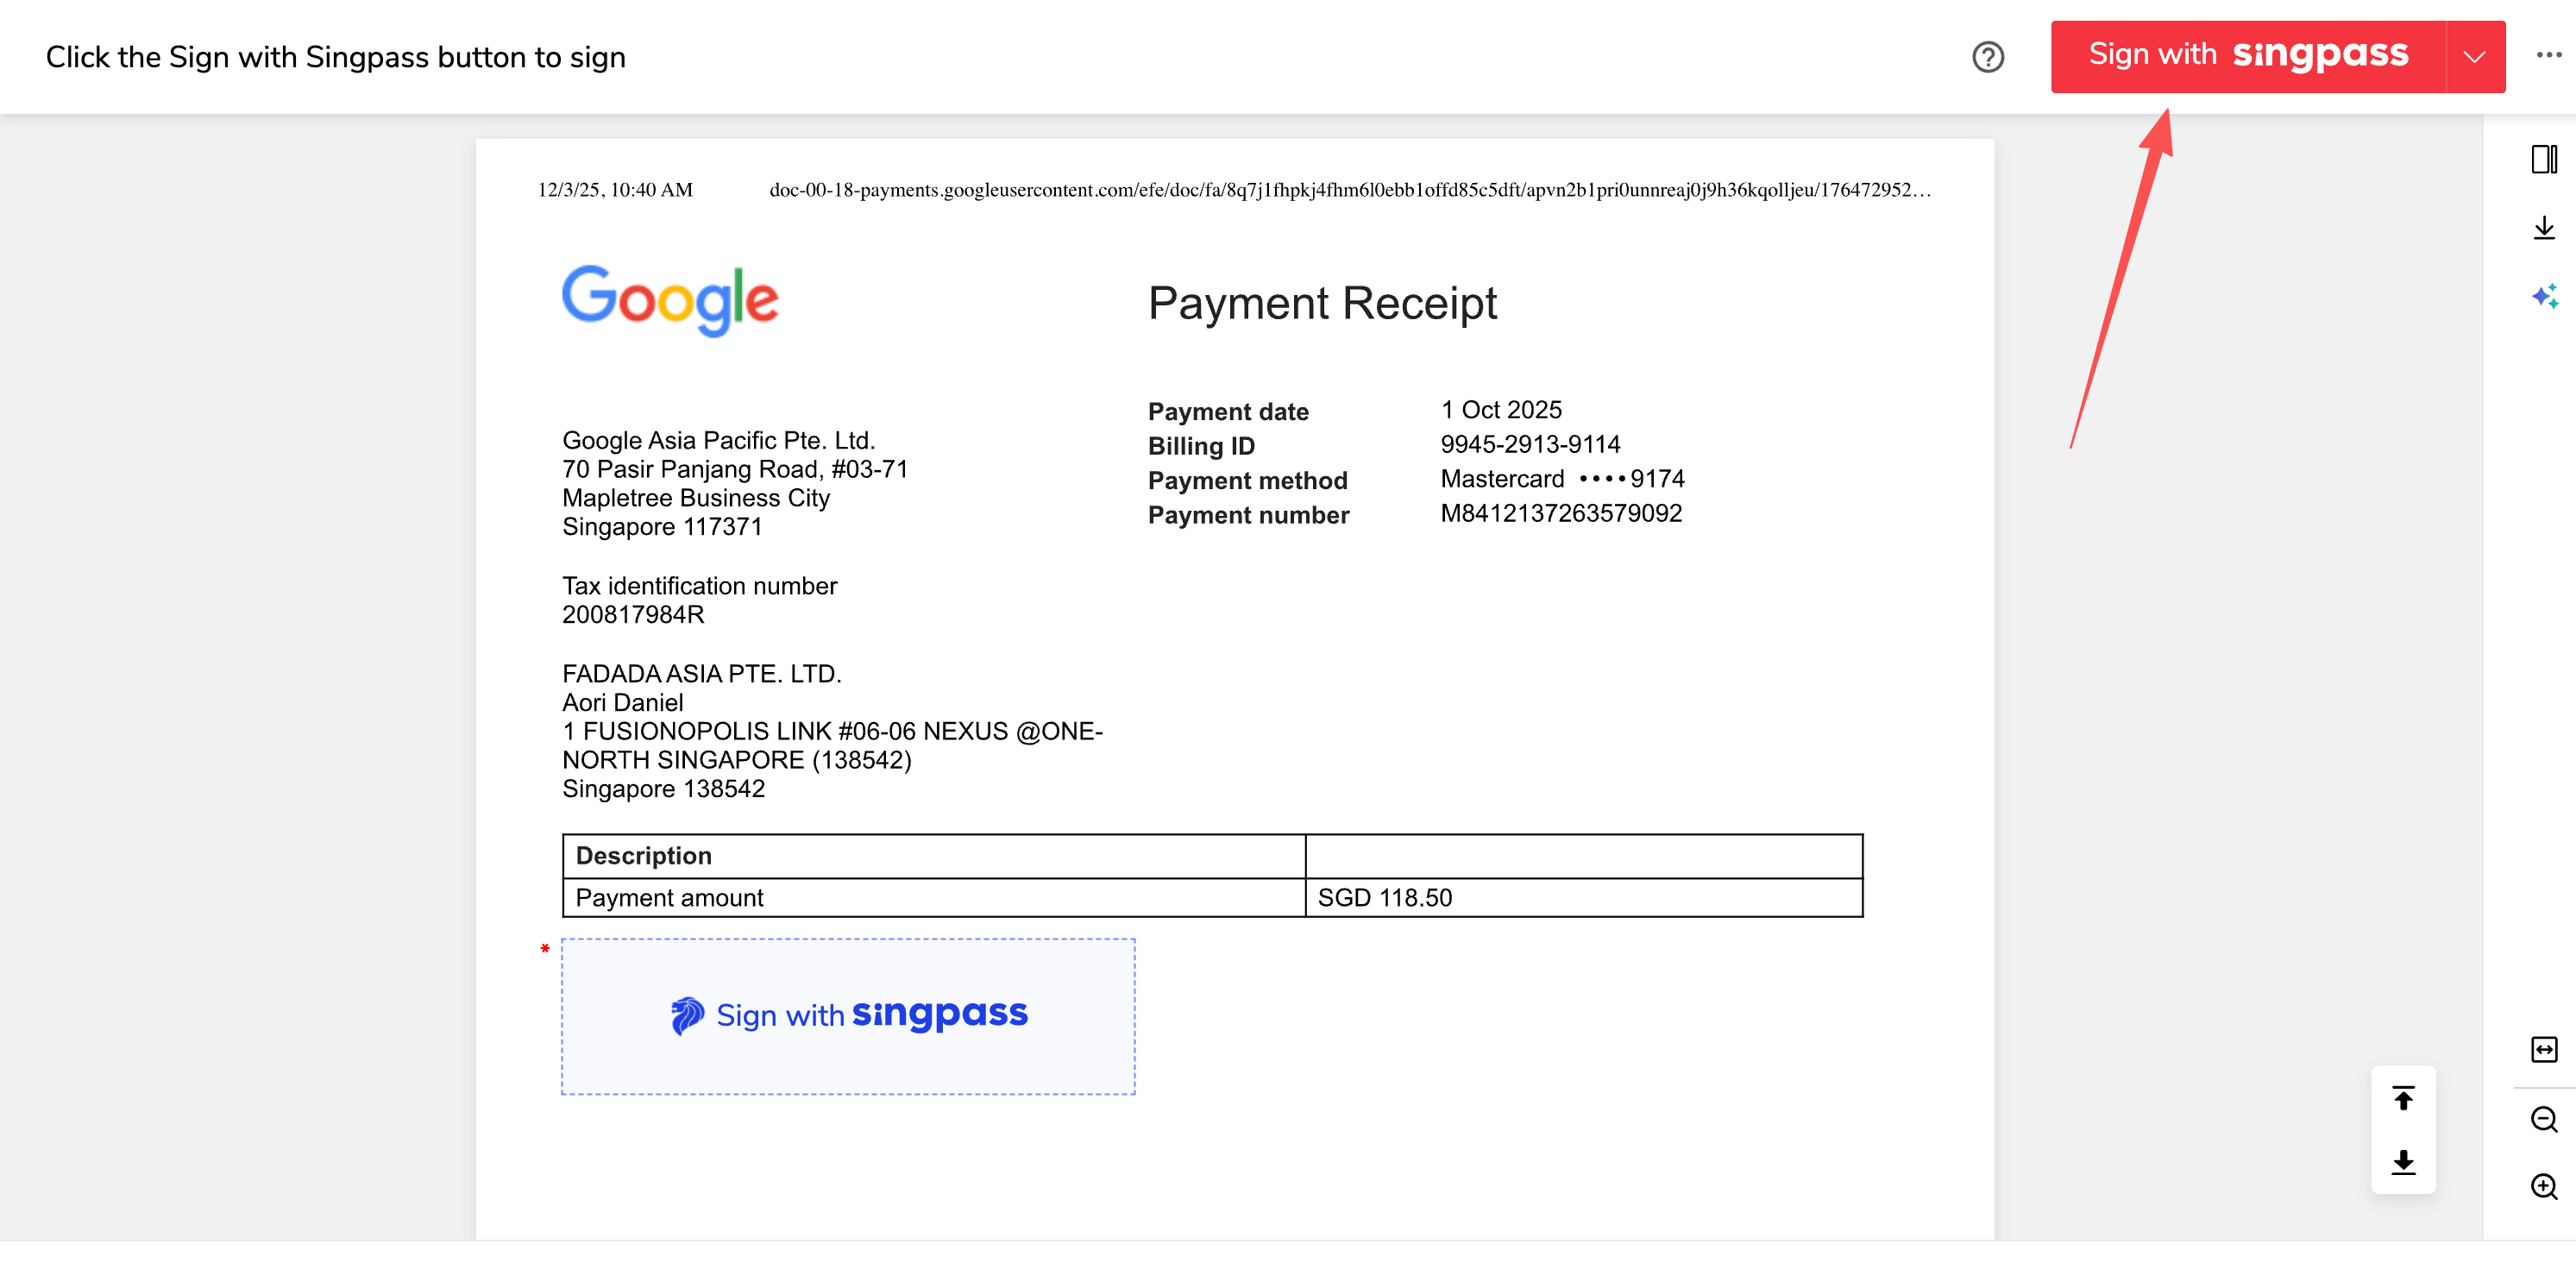The image size is (2576, 1263).
Task: Click the red Sign with Singpass button
Action: tap(2247, 57)
